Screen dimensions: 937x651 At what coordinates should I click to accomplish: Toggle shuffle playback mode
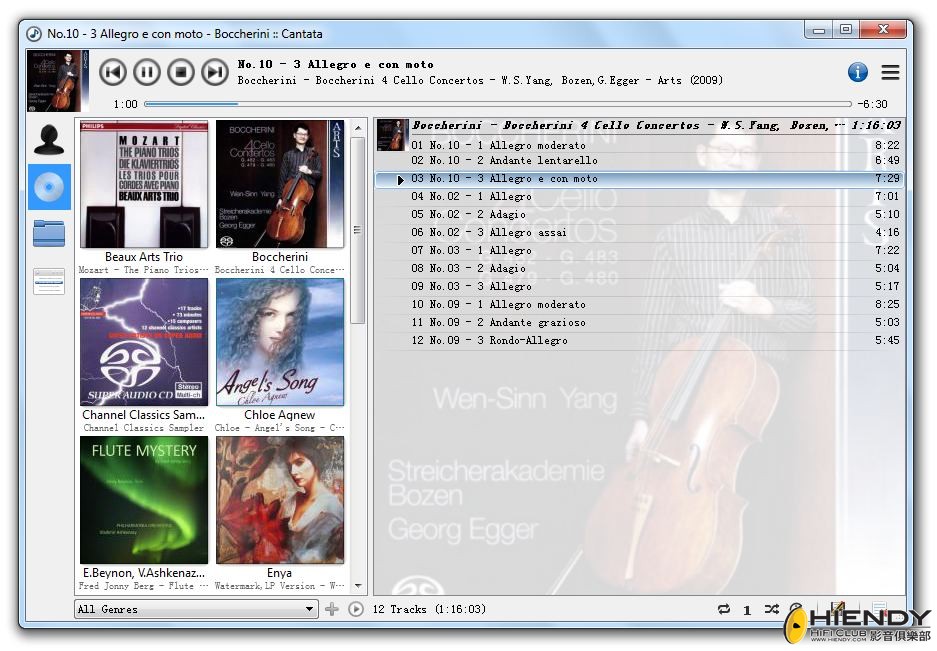click(x=771, y=609)
